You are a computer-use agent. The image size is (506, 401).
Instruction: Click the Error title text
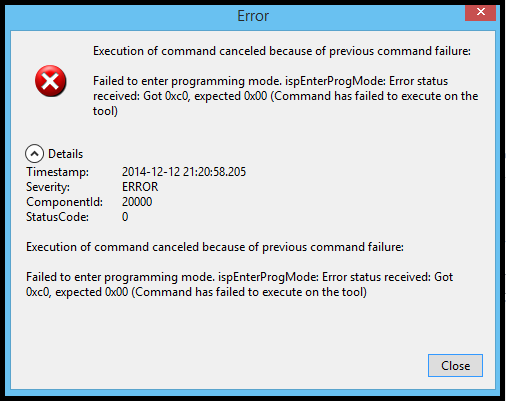[253, 16]
